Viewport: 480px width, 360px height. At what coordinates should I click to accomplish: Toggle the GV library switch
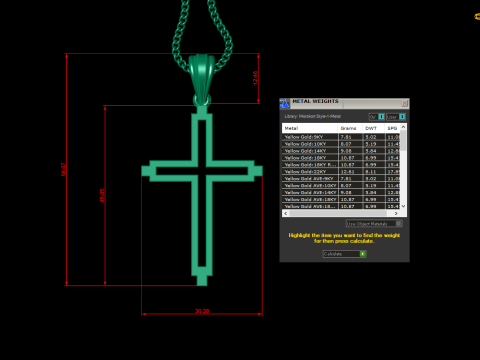click(x=377, y=117)
